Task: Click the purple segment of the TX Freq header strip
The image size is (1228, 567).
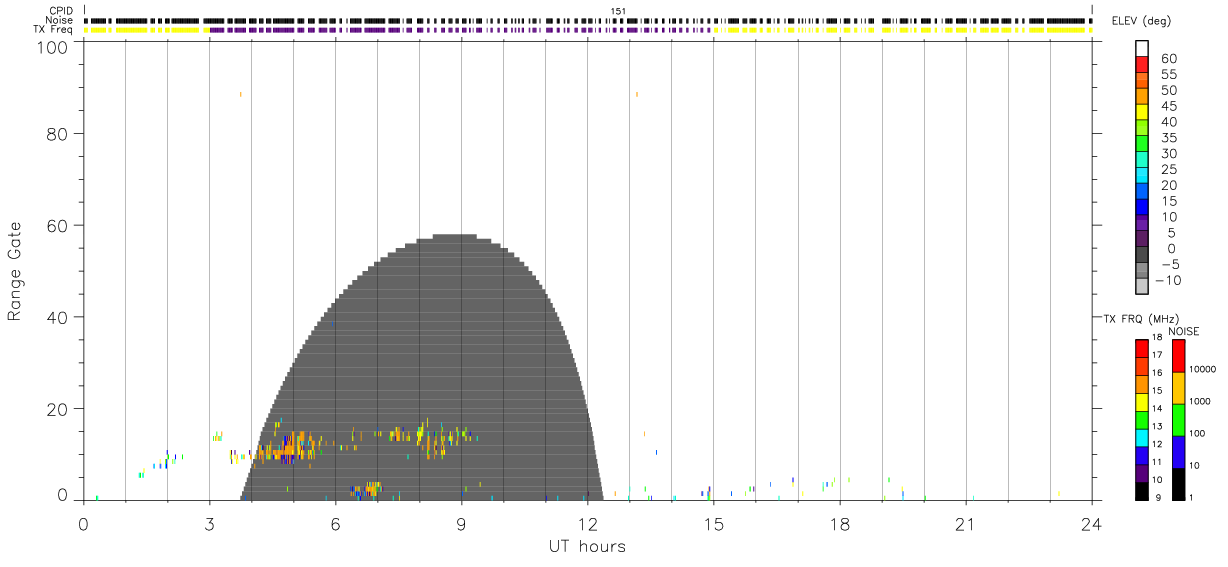Action: [460, 30]
